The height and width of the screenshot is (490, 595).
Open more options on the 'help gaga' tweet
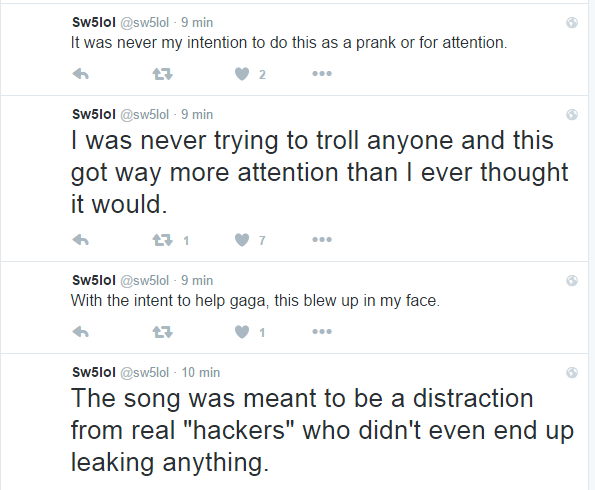click(322, 332)
